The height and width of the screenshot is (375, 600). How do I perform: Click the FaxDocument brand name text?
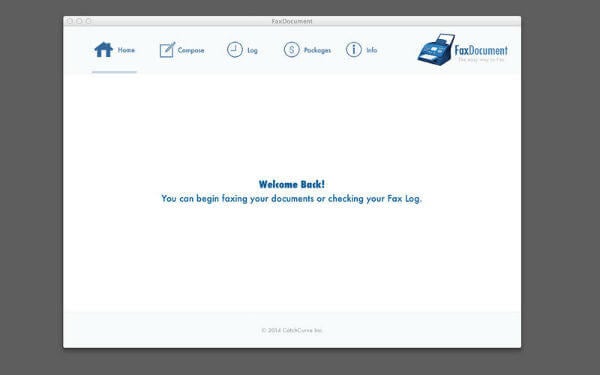[x=481, y=50]
